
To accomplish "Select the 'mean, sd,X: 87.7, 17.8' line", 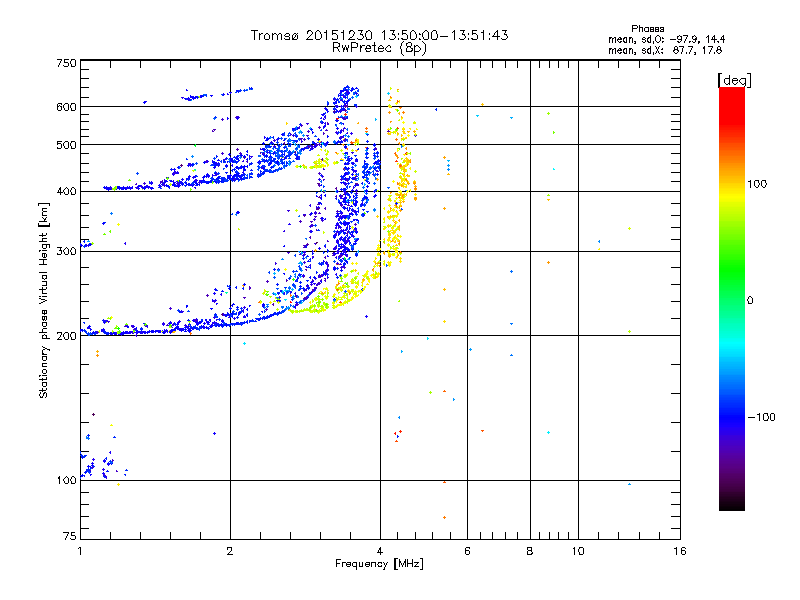I will tap(665, 50).
